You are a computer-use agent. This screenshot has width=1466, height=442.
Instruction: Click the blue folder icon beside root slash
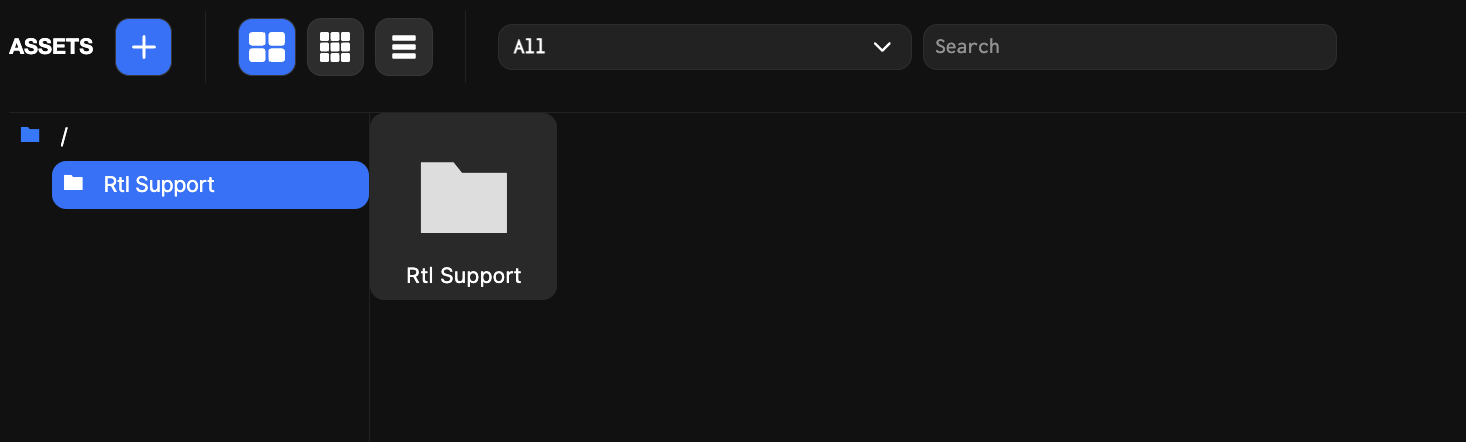pos(30,135)
